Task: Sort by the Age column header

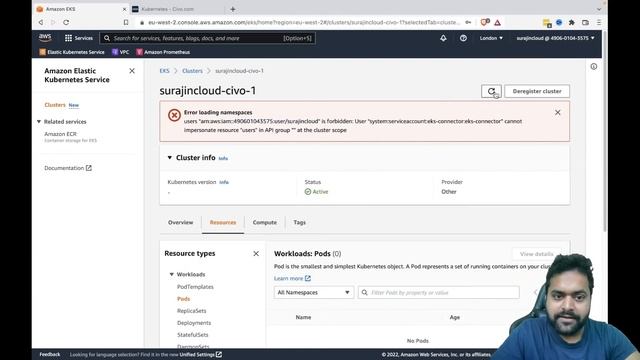Action: (454, 317)
